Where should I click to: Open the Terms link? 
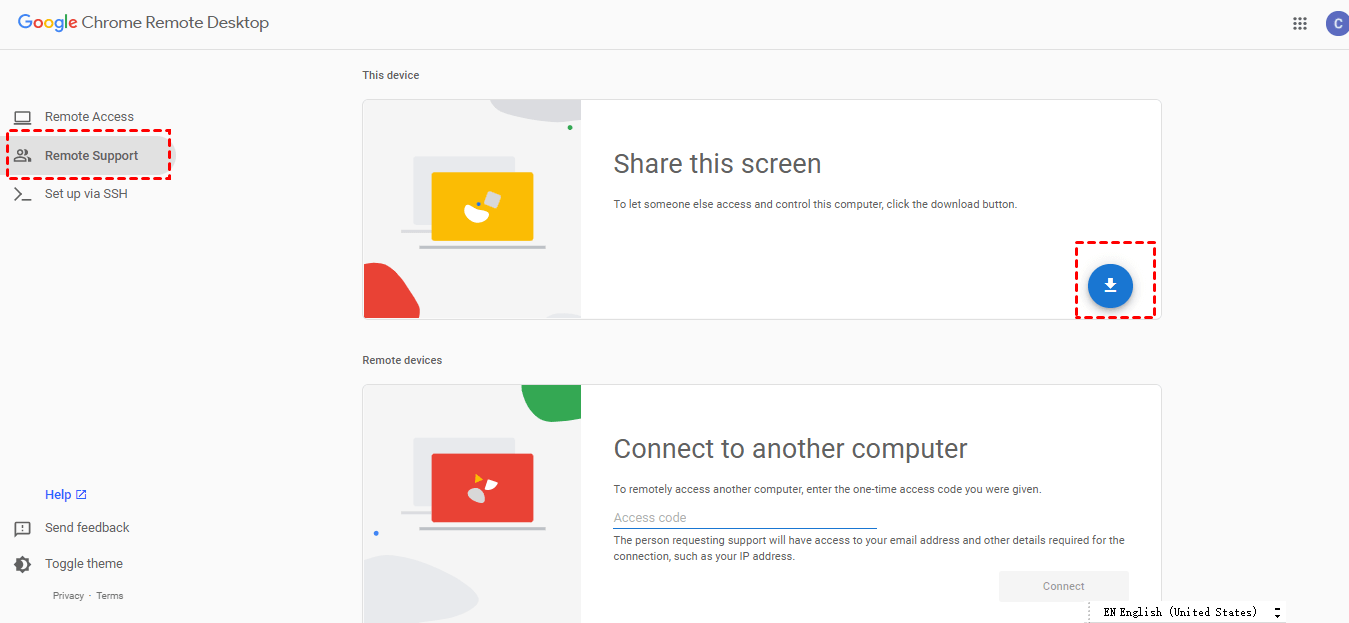coord(110,596)
